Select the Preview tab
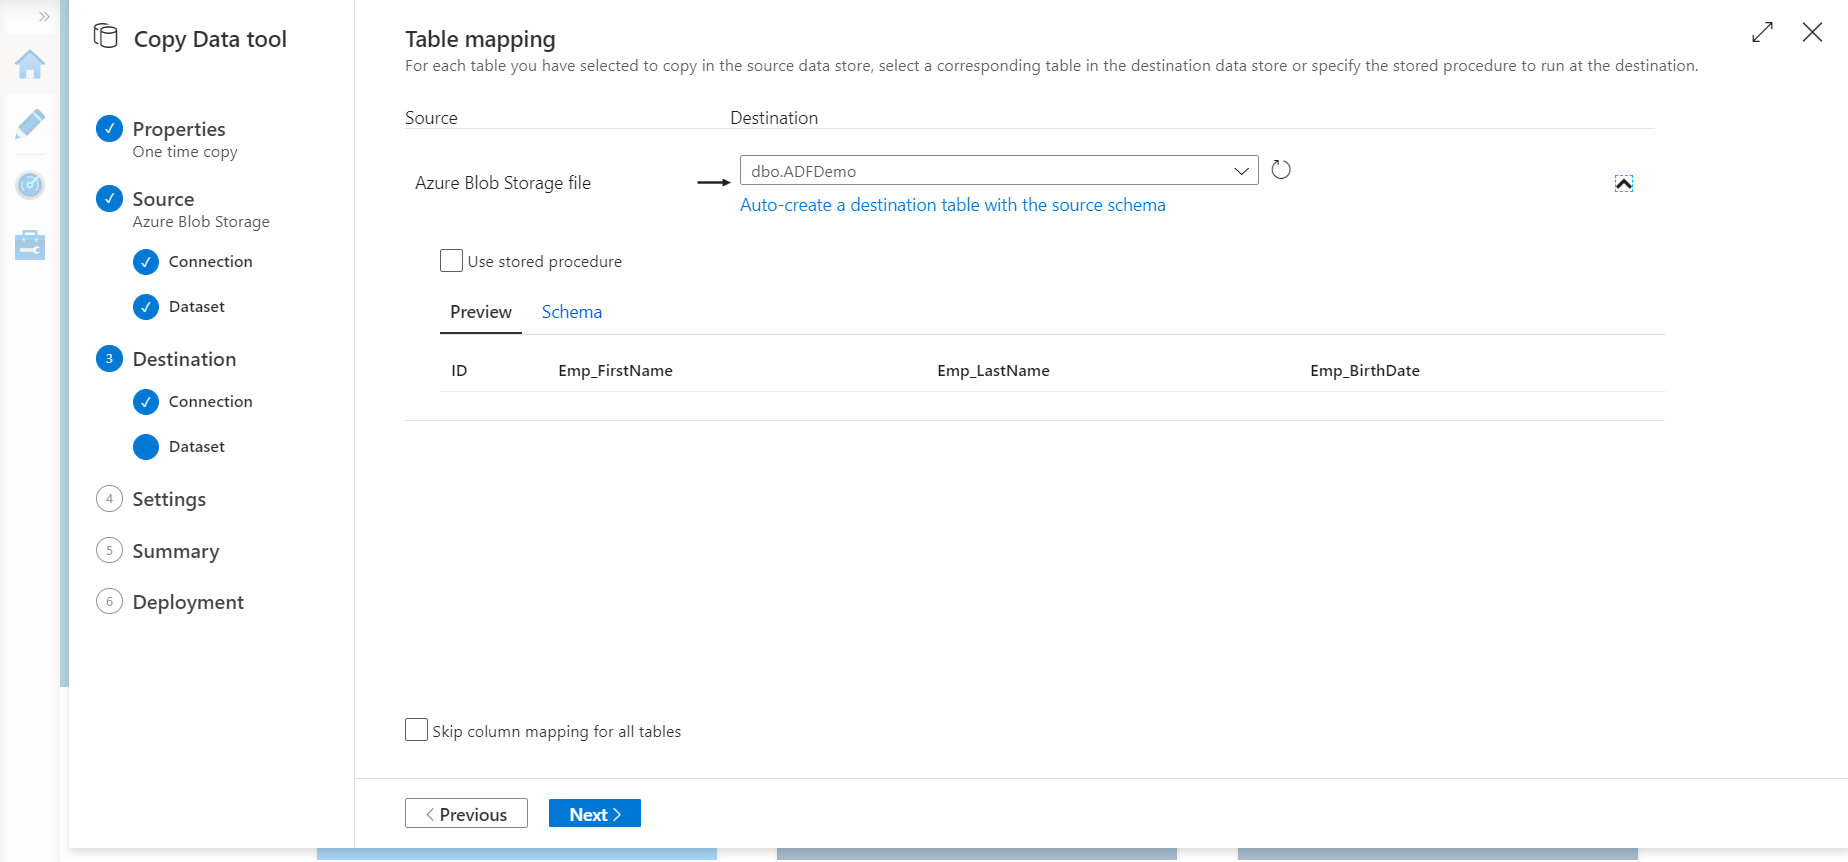Screen dimensions: 1848x862 [481, 312]
